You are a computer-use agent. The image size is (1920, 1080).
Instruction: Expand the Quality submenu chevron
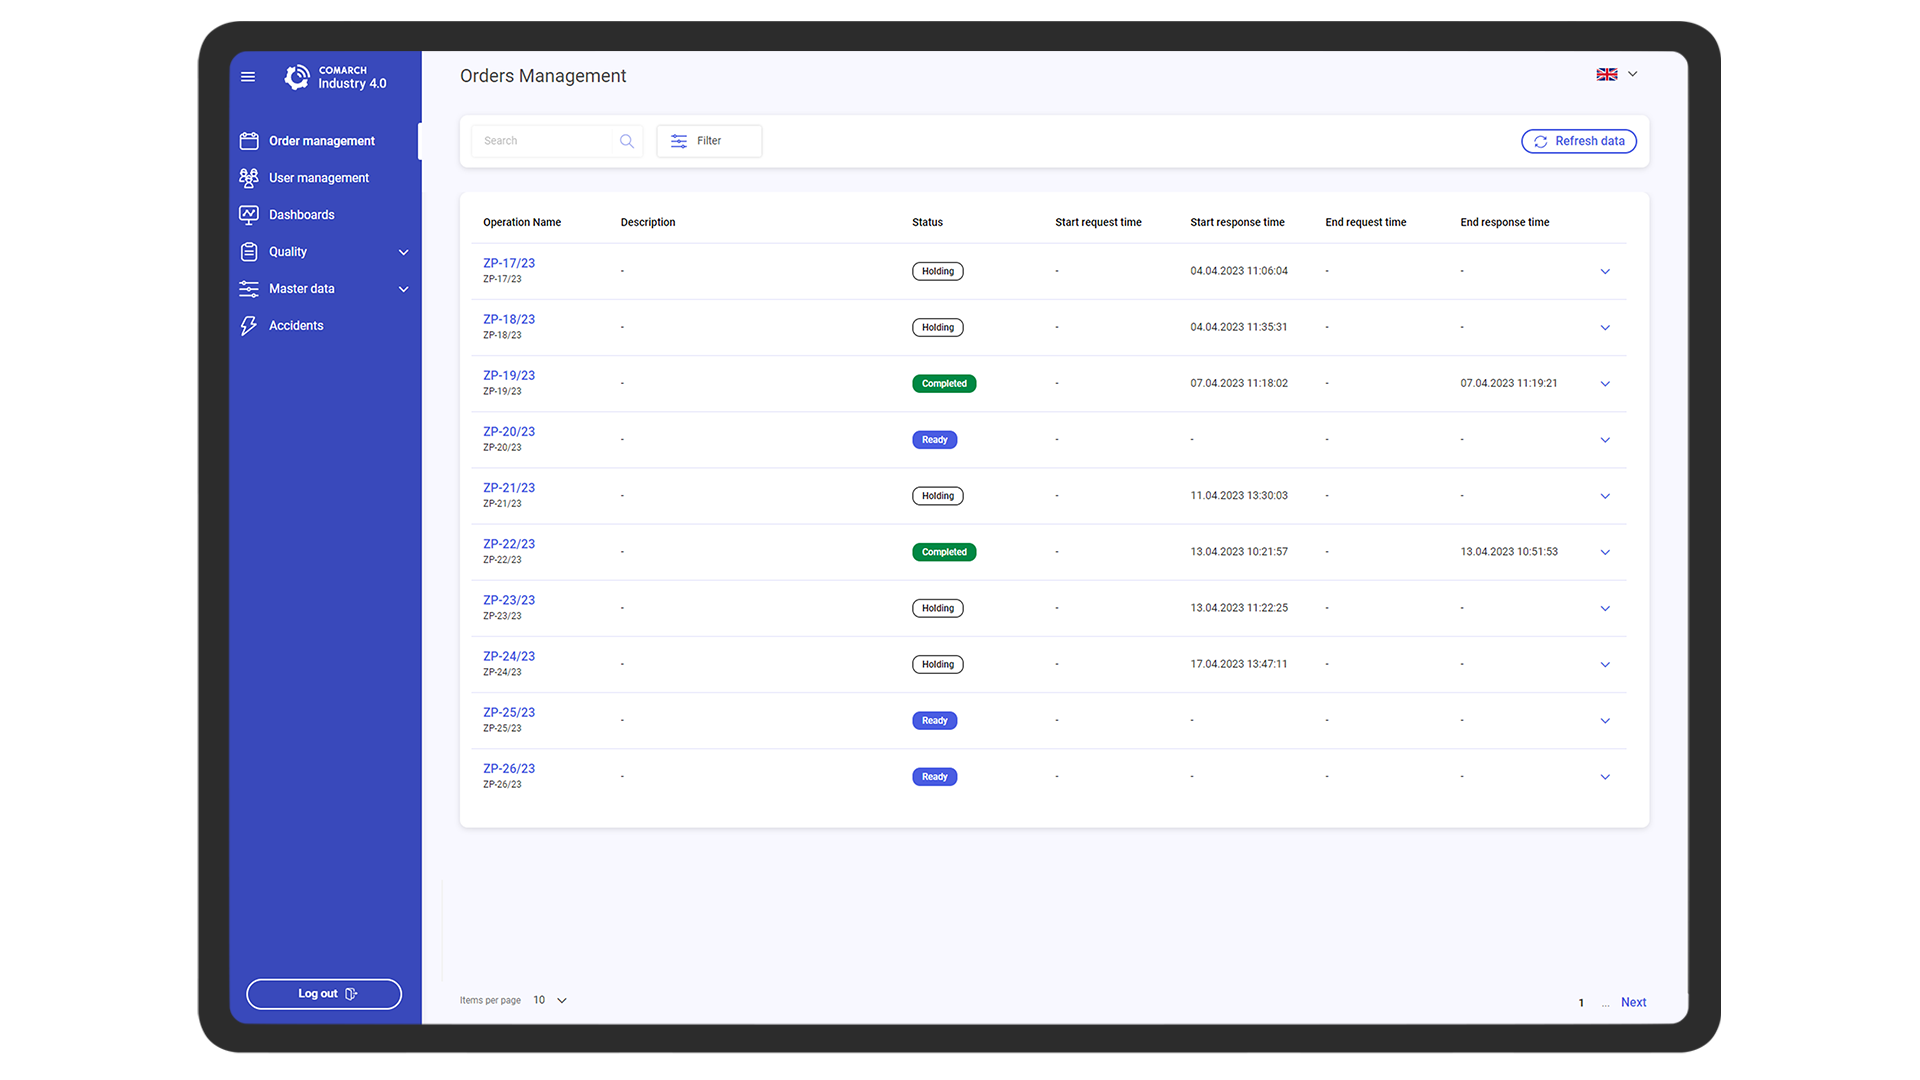coord(404,252)
